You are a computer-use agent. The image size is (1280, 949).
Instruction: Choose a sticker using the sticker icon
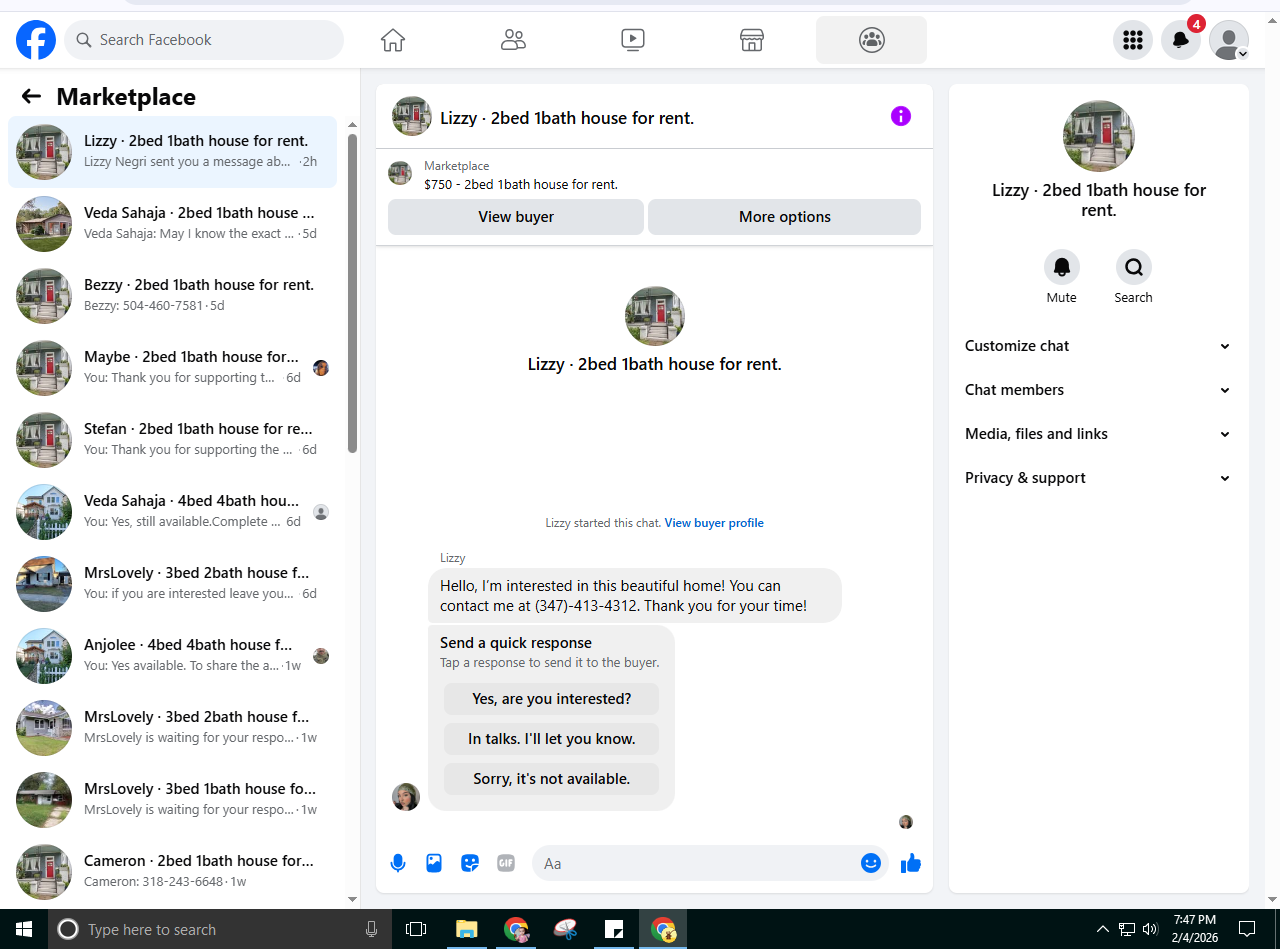470,863
